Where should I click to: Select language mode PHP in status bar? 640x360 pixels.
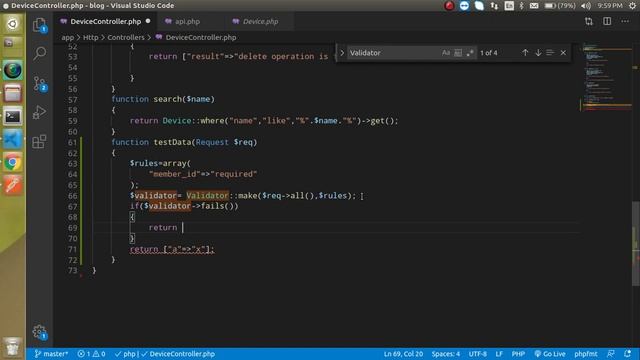[518, 354]
